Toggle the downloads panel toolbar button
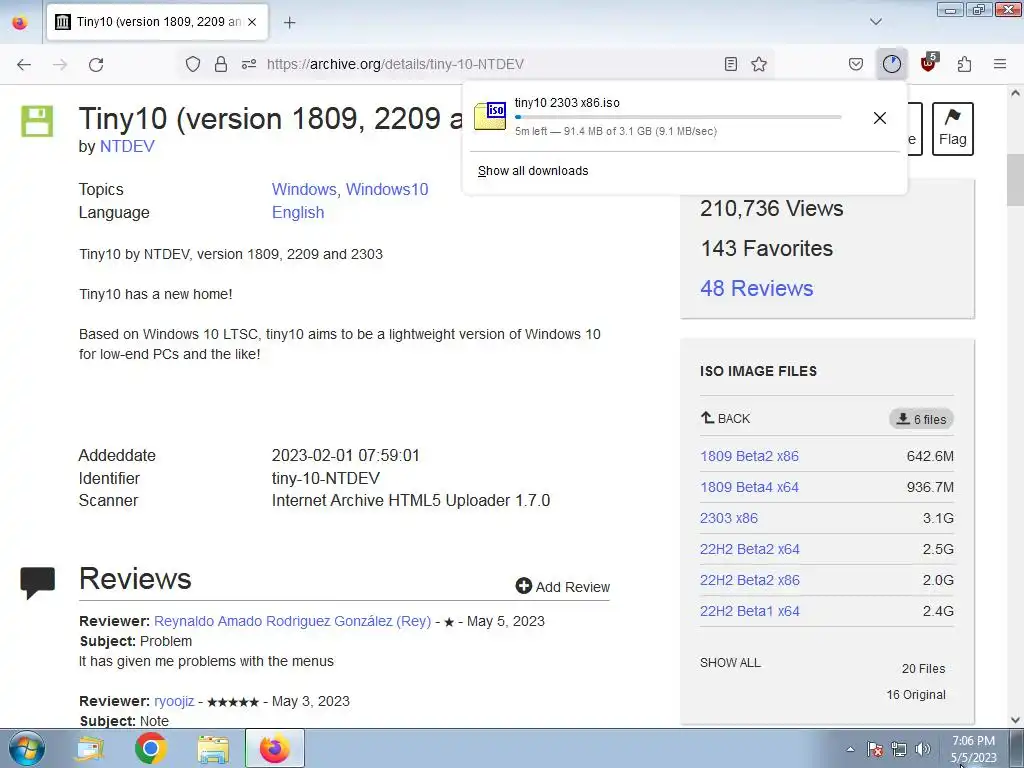The image size is (1024, 768). pos(891,64)
